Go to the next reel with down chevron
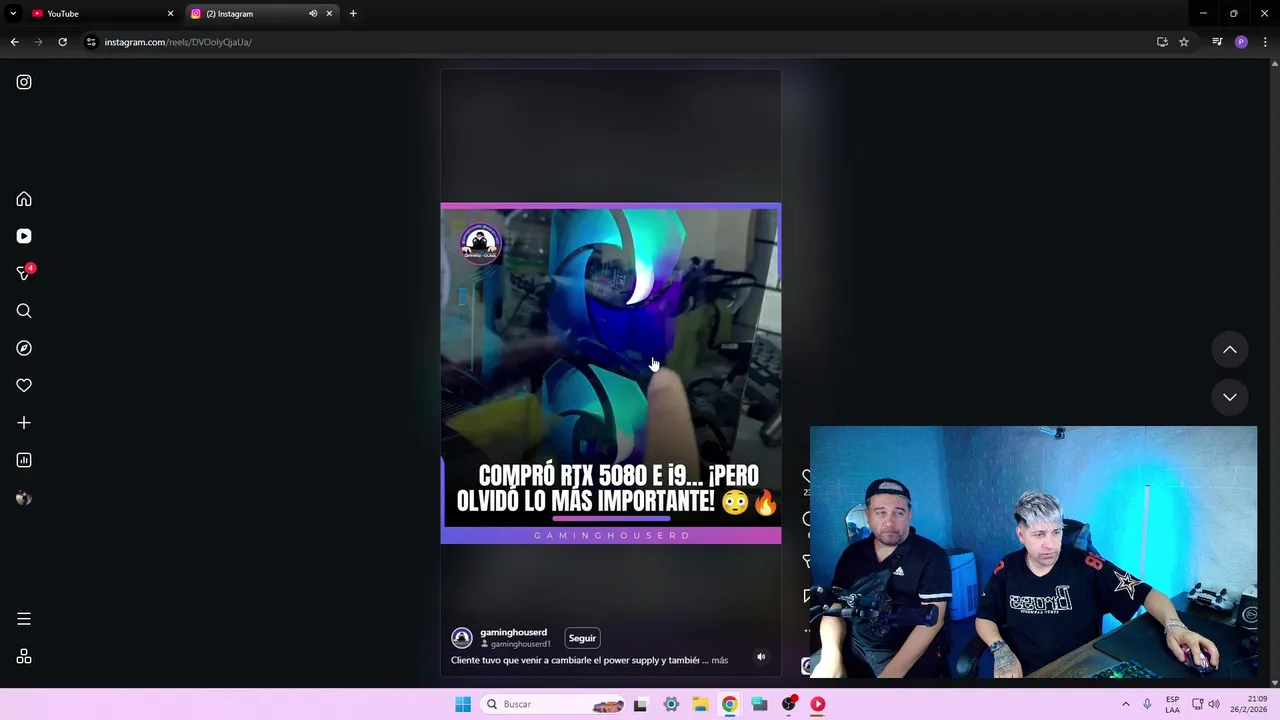1280x720 pixels. click(1230, 397)
